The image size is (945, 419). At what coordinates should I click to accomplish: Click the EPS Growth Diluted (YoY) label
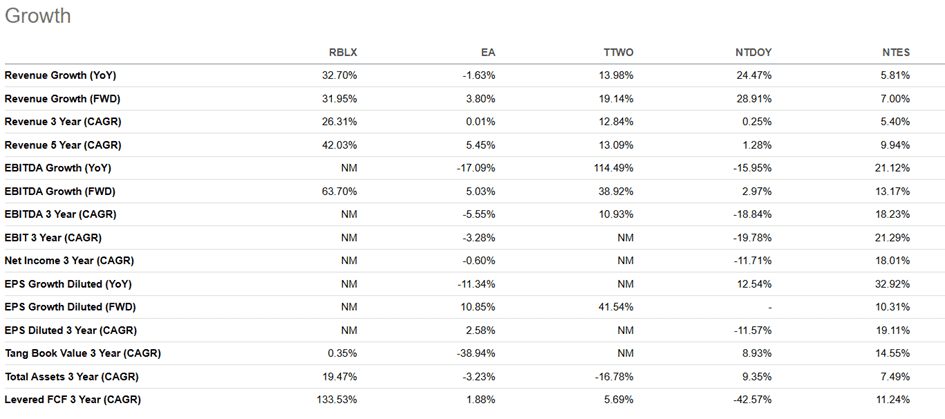[73, 284]
